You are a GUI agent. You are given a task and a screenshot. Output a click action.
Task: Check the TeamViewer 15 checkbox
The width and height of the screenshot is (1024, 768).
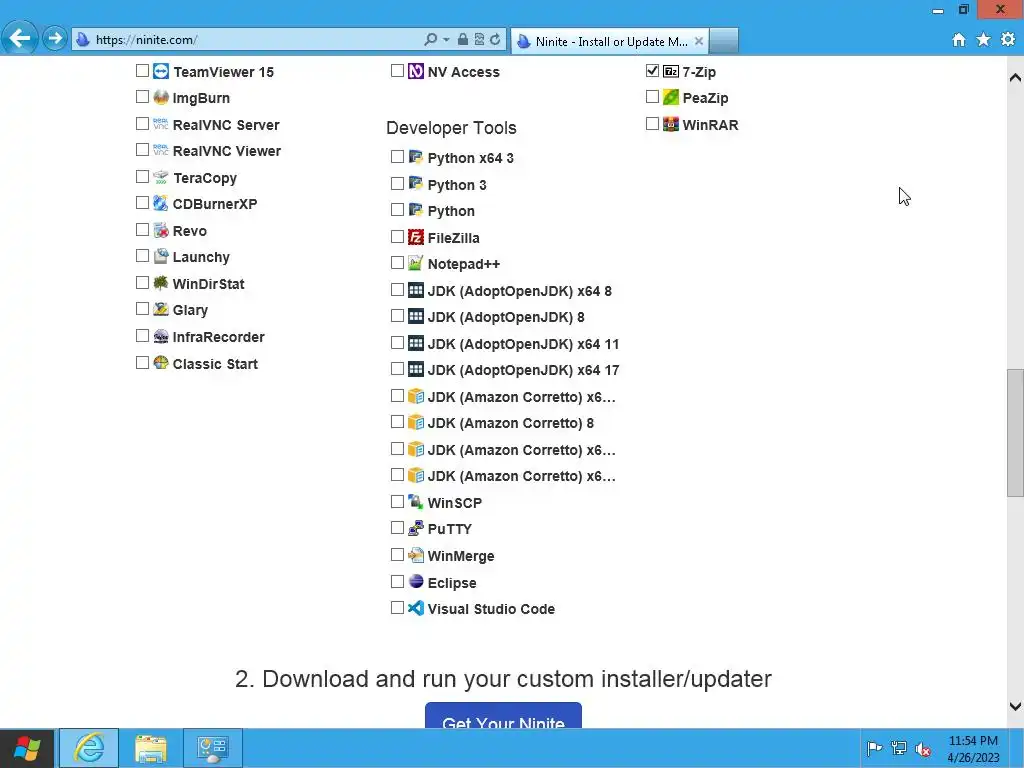[x=142, y=71]
